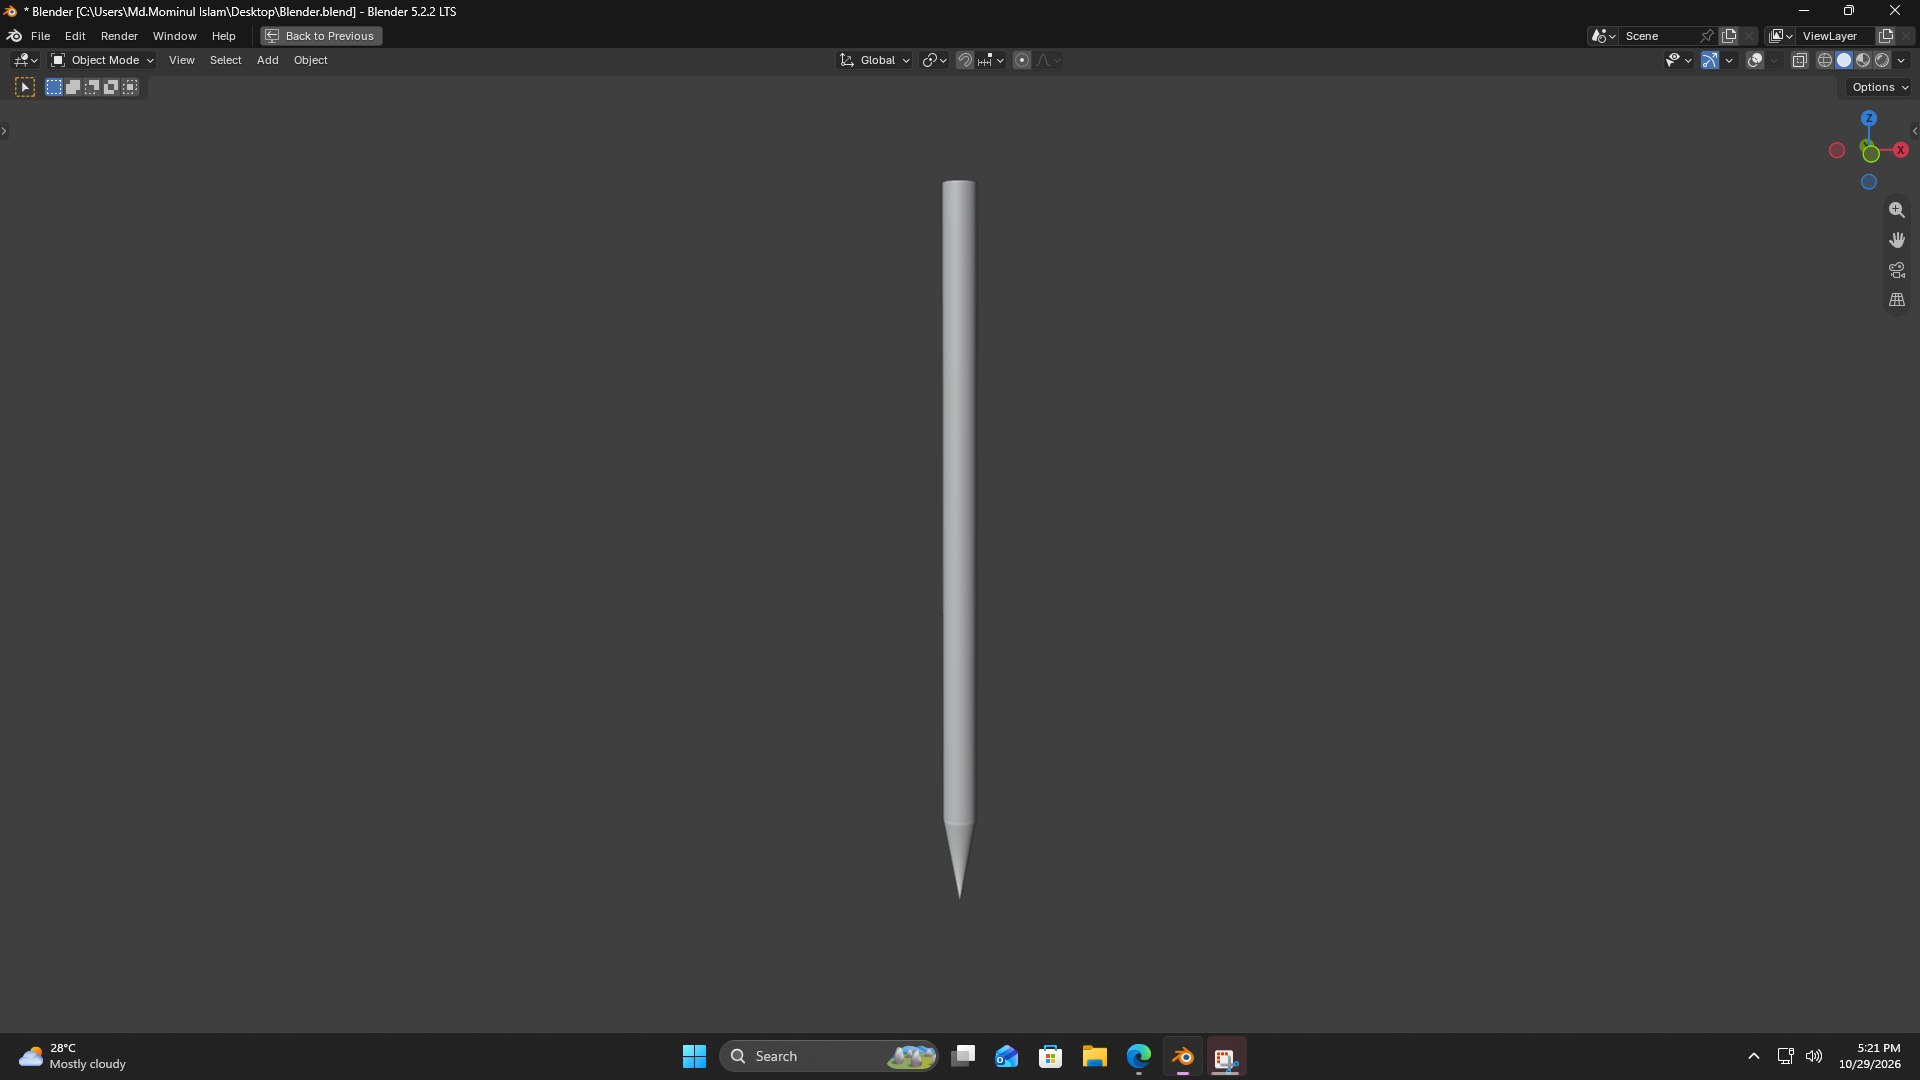This screenshot has width=1920, height=1080.
Task: Click Back to Previous button
Action: tap(321, 36)
